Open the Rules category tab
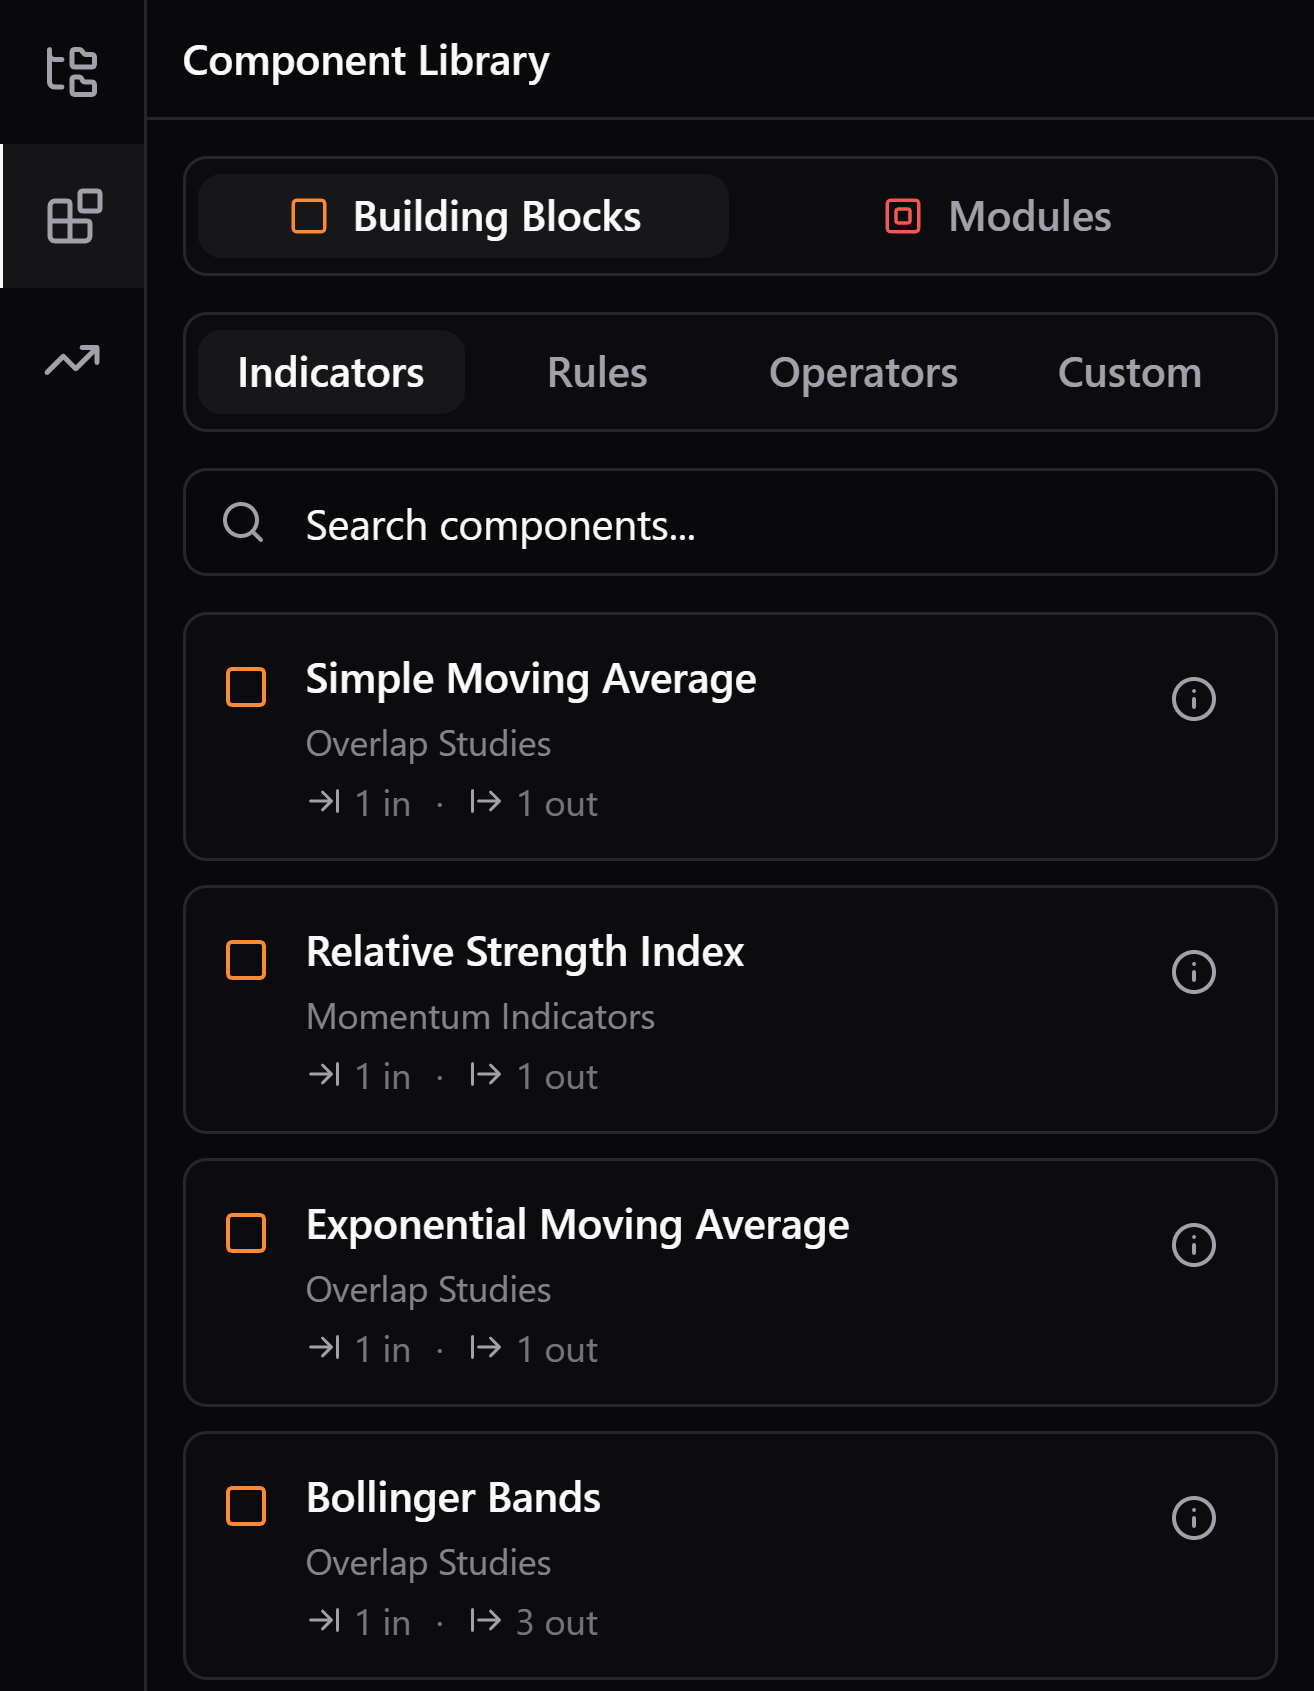 pos(597,372)
